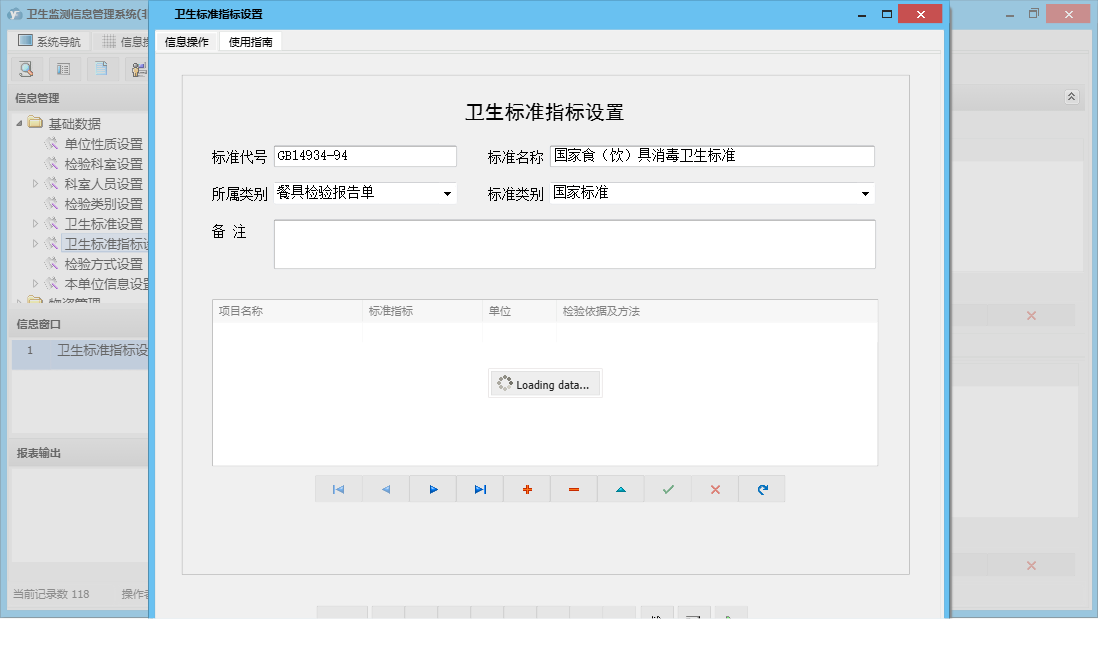Click the previous record arrow icon
Screen dimensions: 1098x655
pos(385,489)
